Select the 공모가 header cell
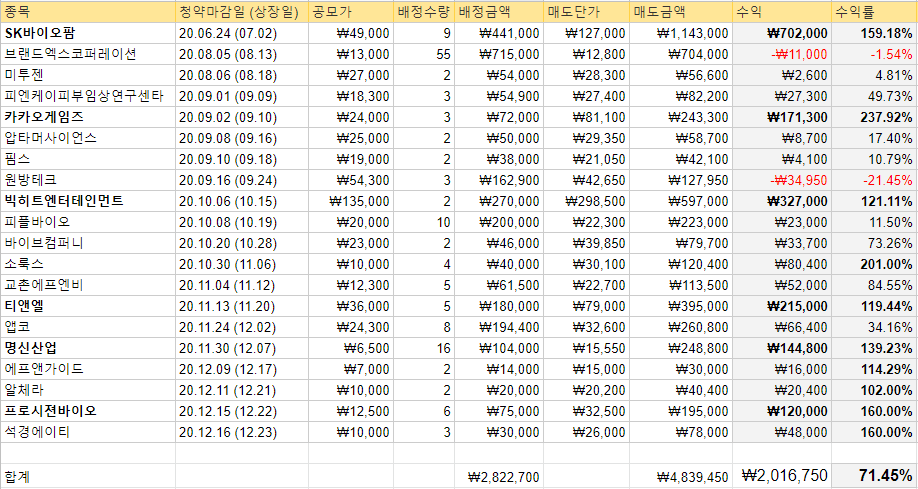Viewport: 918px width, 489px height. pos(351,12)
